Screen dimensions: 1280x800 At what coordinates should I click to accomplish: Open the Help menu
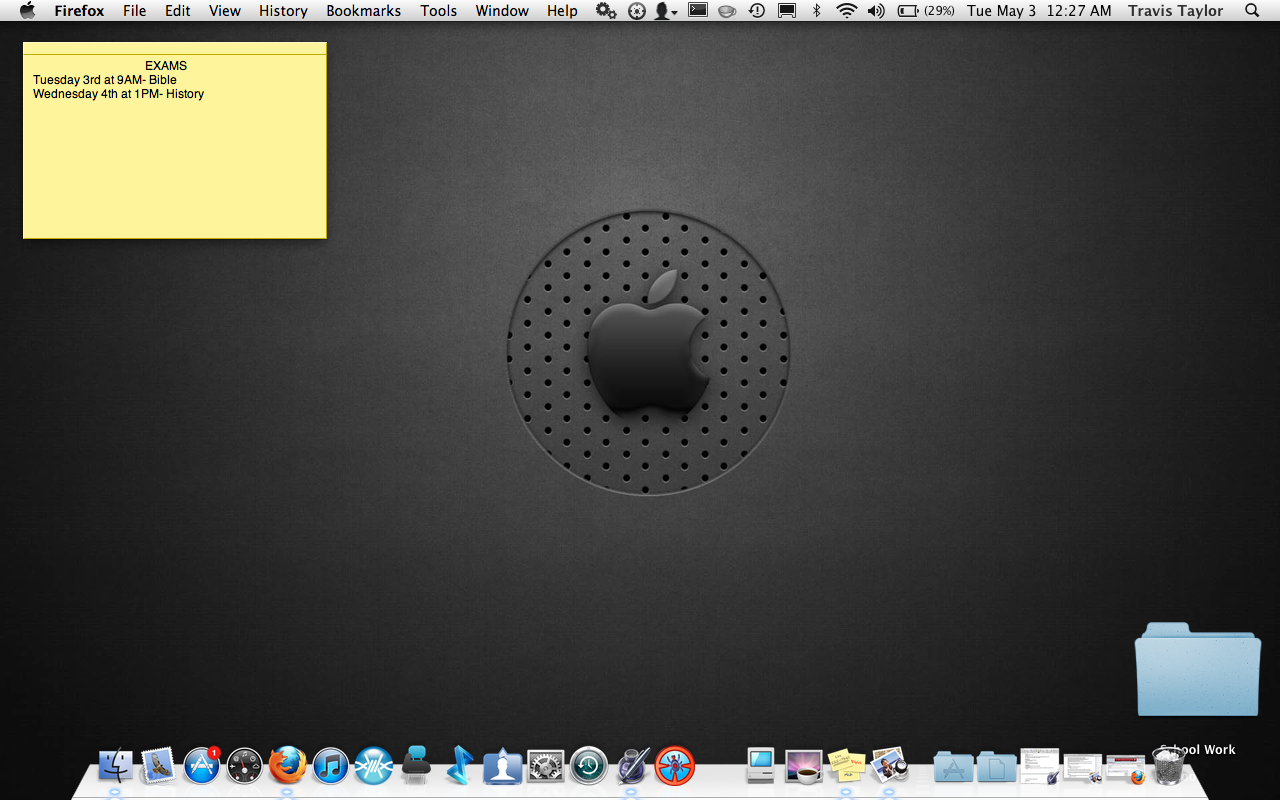(562, 11)
